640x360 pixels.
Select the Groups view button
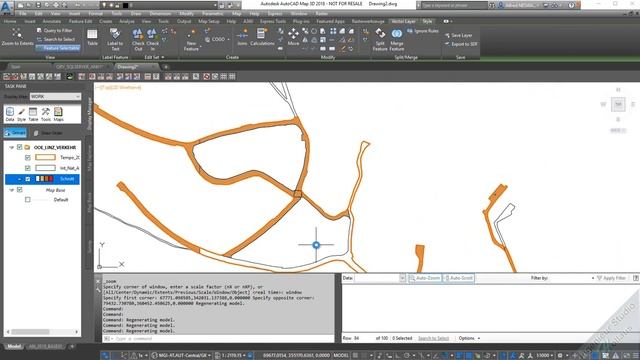click(x=15, y=133)
